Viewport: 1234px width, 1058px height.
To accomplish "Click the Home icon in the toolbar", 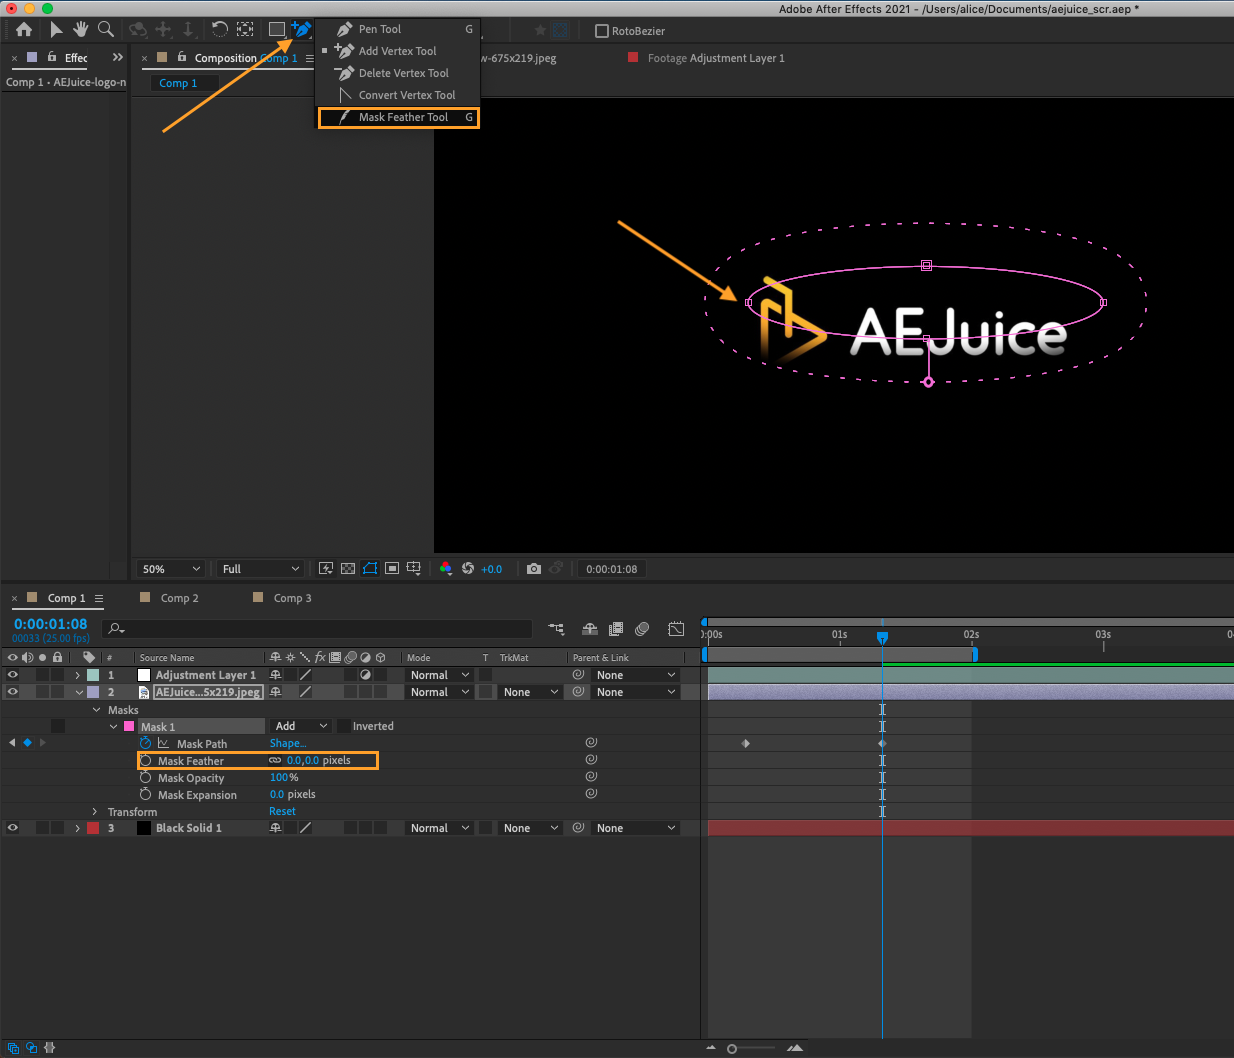I will 24,30.
